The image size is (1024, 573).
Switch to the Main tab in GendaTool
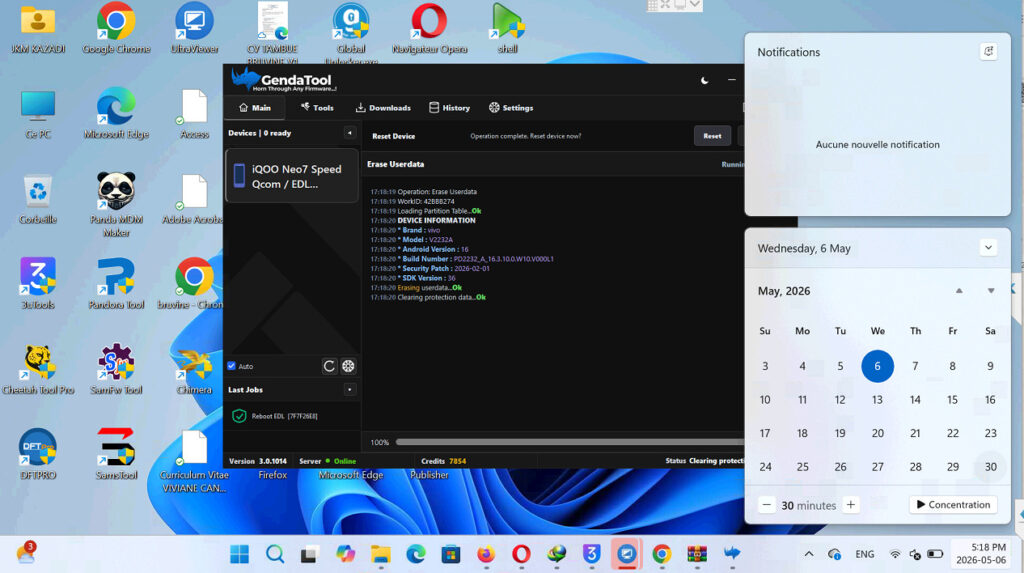pyautogui.click(x=255, y=108)
